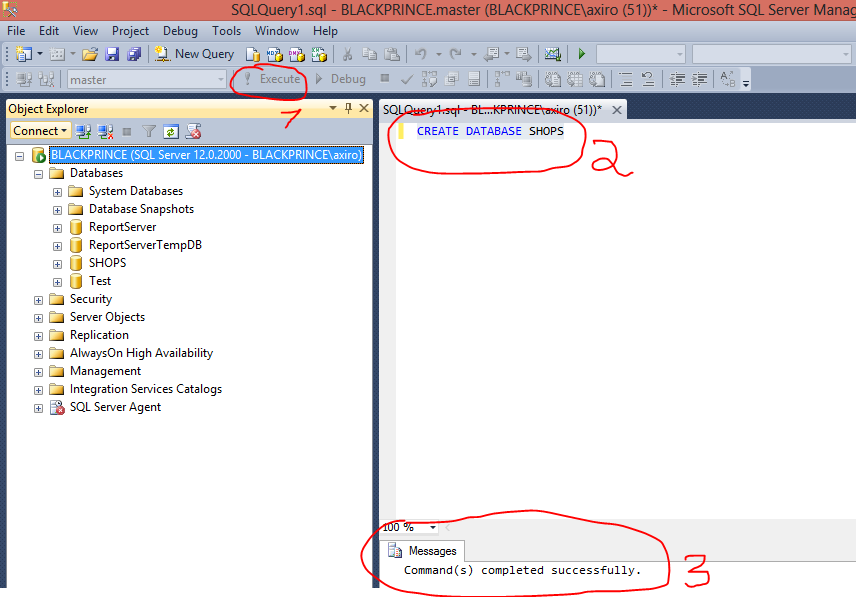This screenshot has width=856, height=597.
Task: Open the Project menu
Action: 130,31
